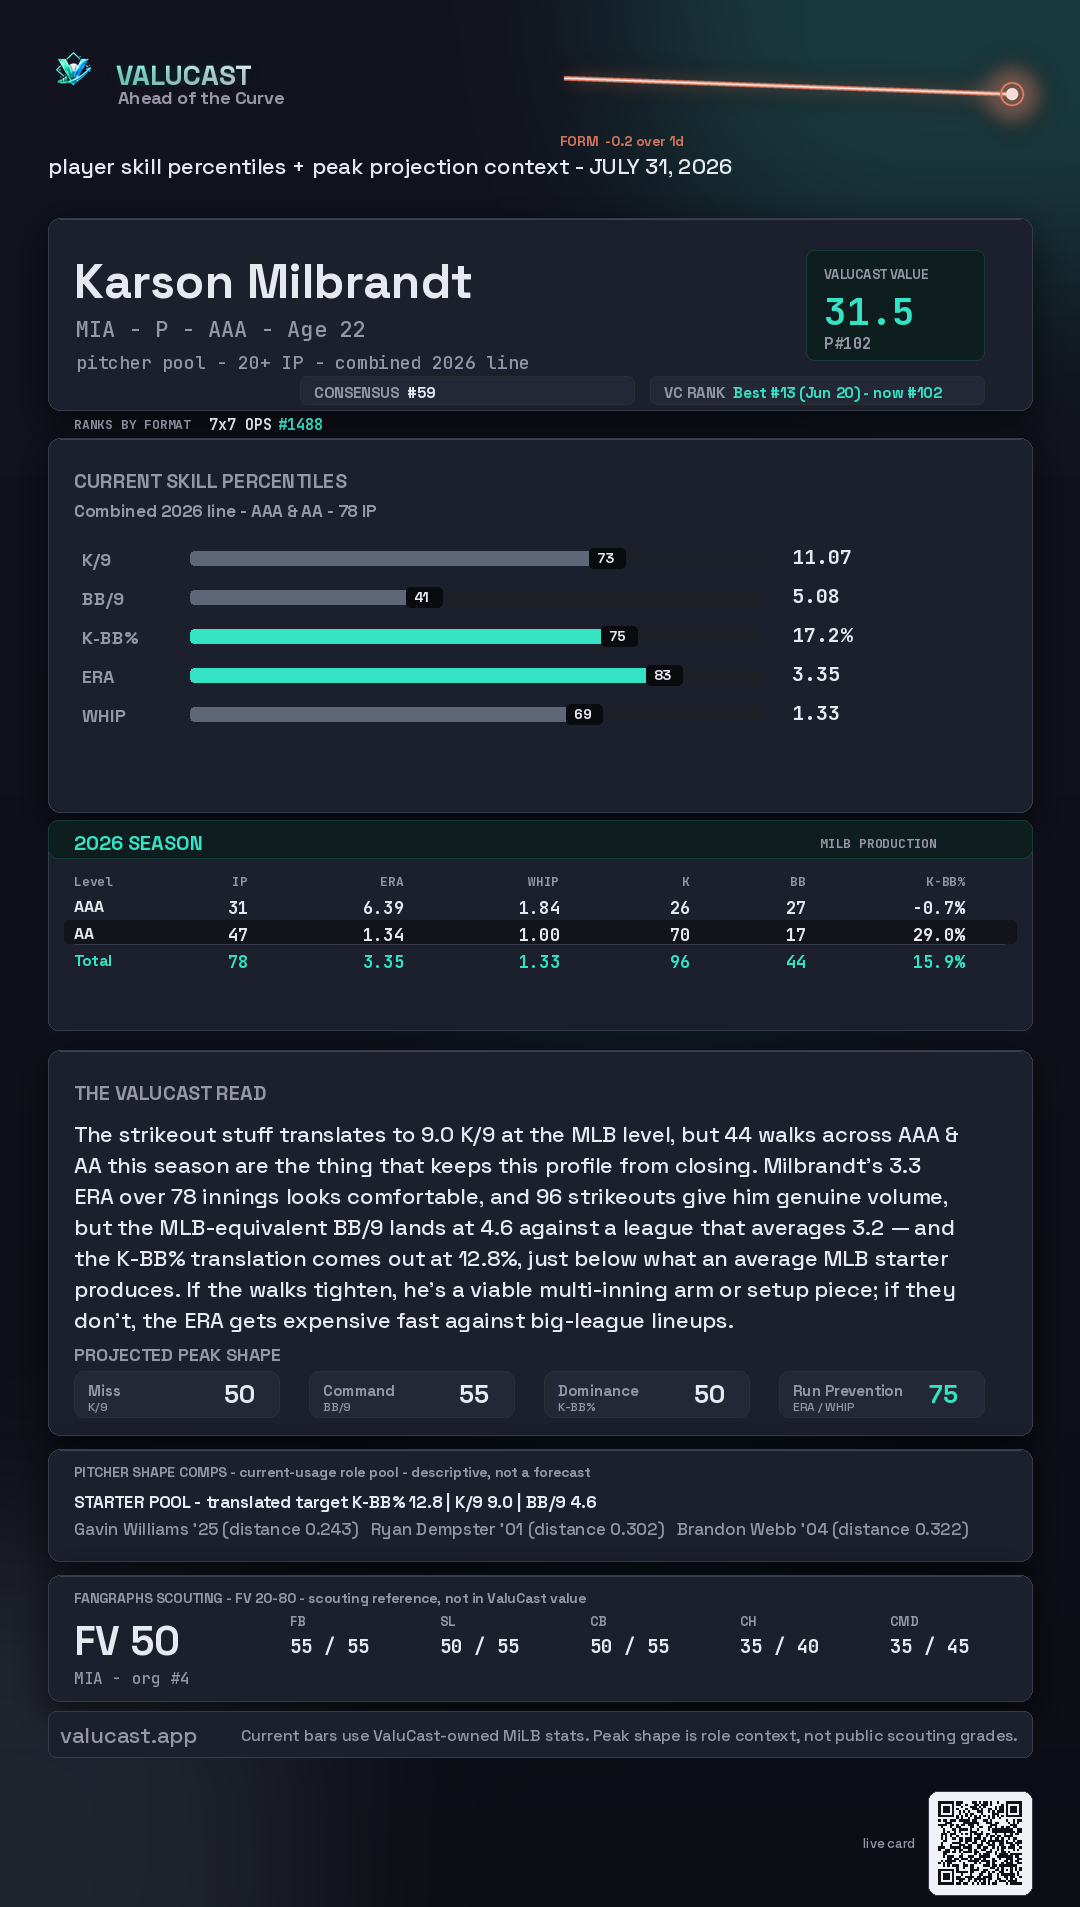Click the Command BB/9 tile
1080x1907 pixels.
pos(412,1394)
